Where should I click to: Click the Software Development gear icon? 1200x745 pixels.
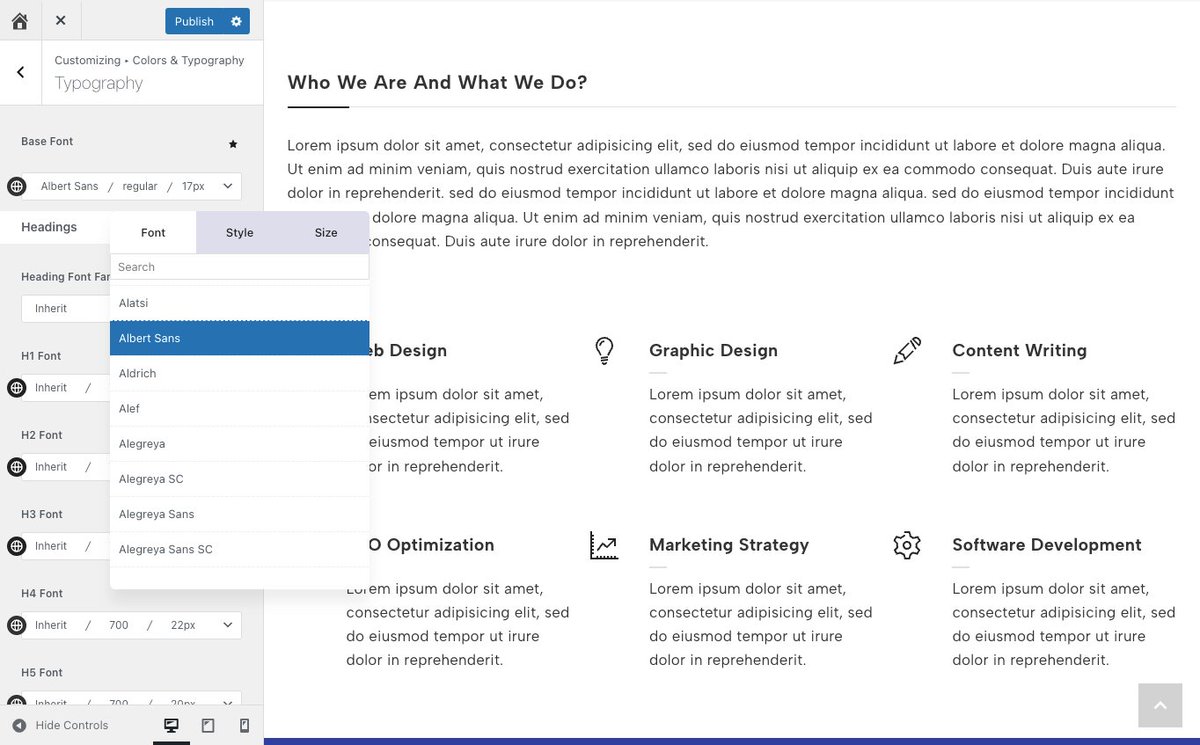pos(907,545)
